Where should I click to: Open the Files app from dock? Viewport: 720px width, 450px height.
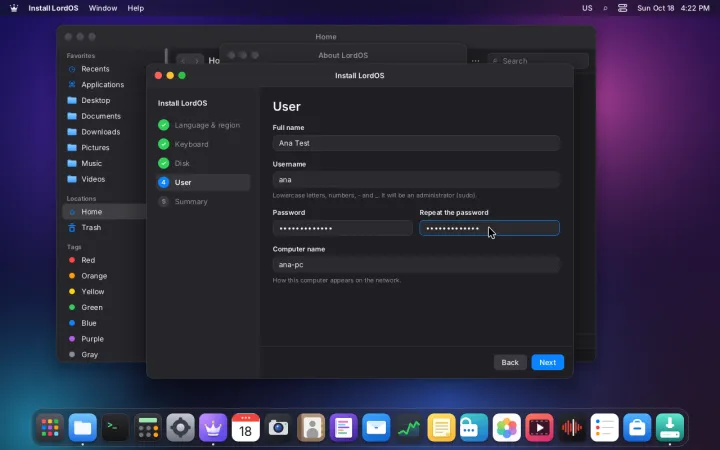click(x=83, y=428)
